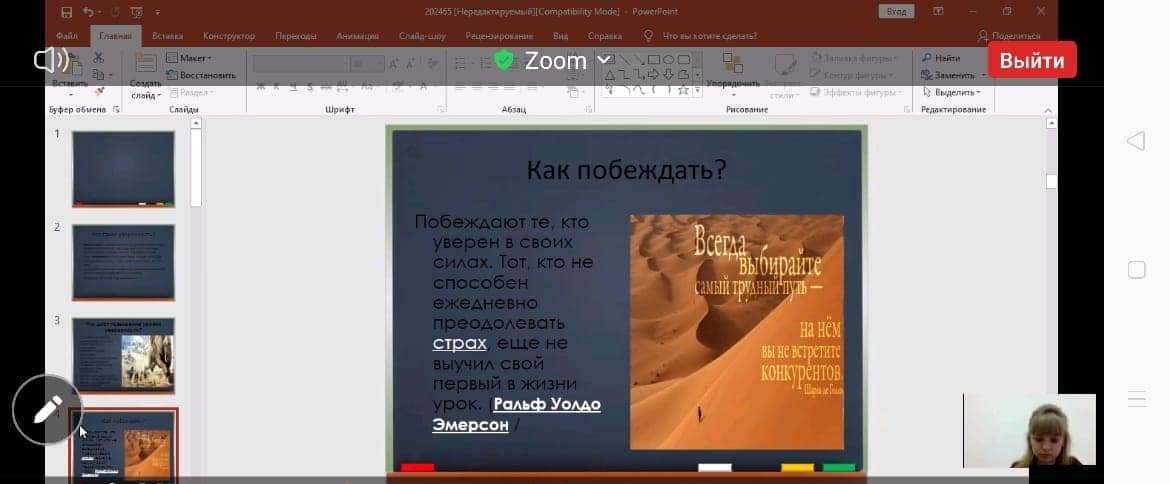Switch to the Вставка ribbon tab
1170x484 pixels.
[x=167, y=36]
